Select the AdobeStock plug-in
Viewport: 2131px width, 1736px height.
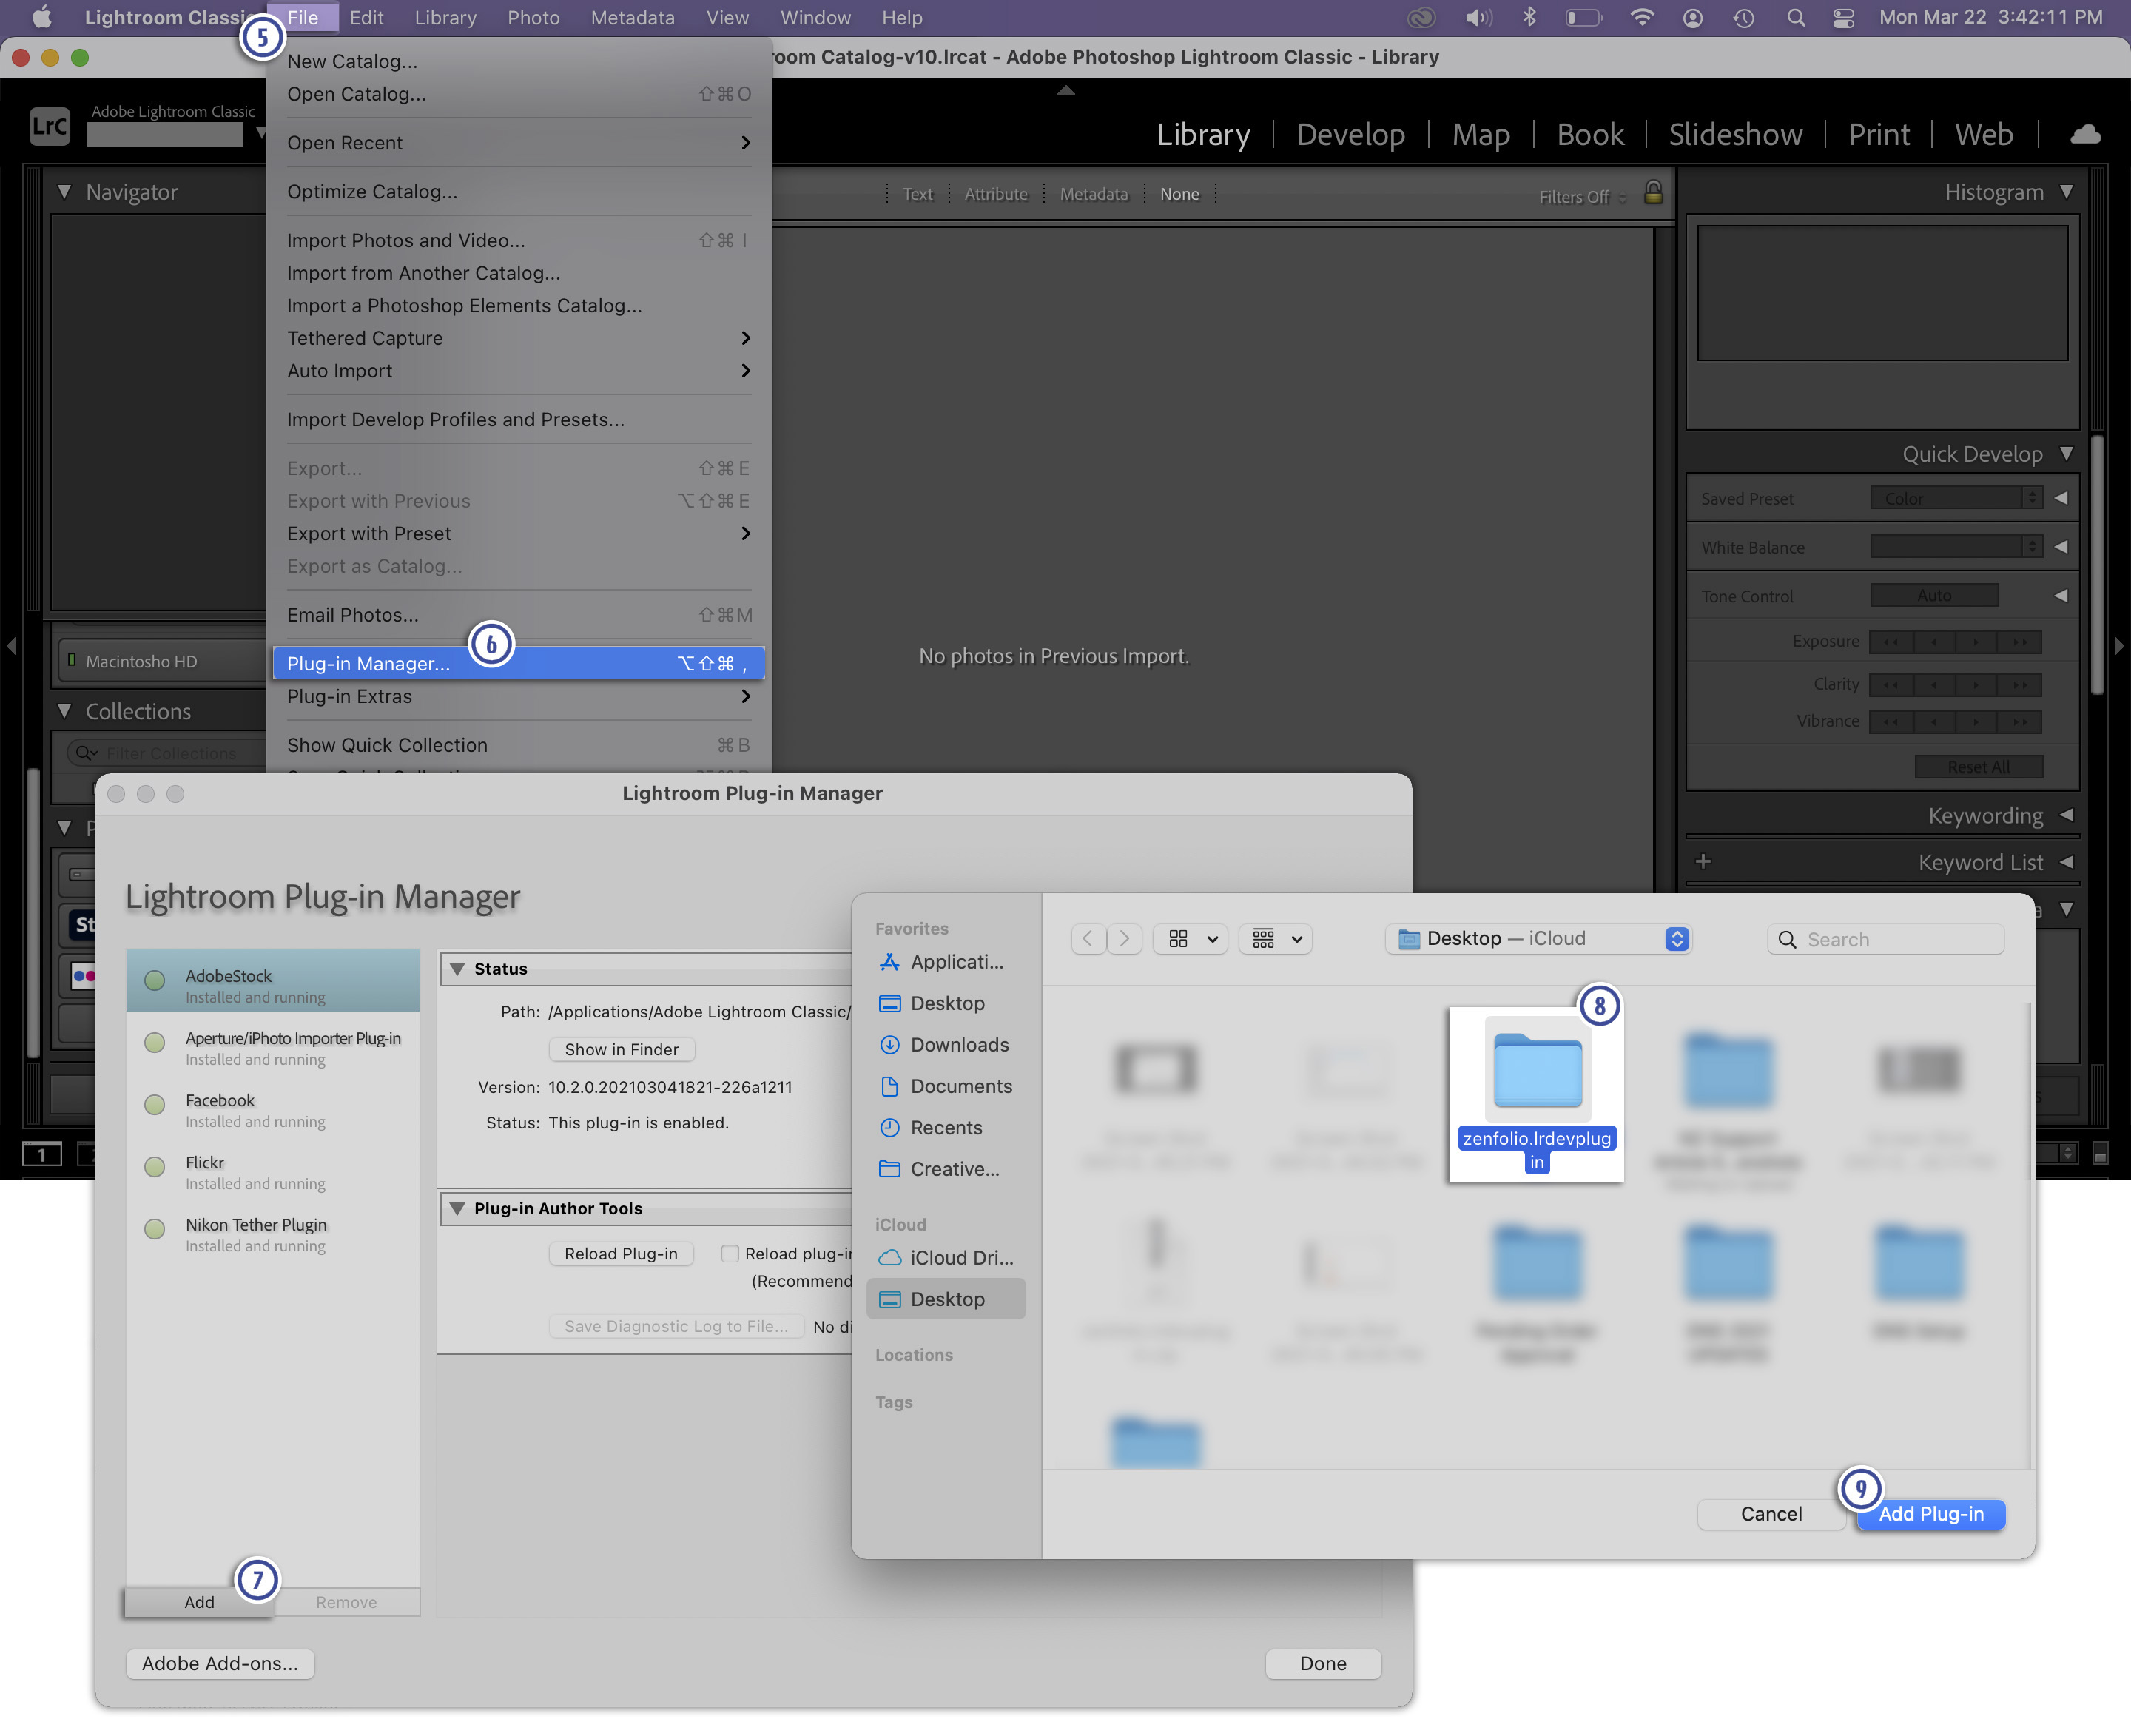click(273, 980)
